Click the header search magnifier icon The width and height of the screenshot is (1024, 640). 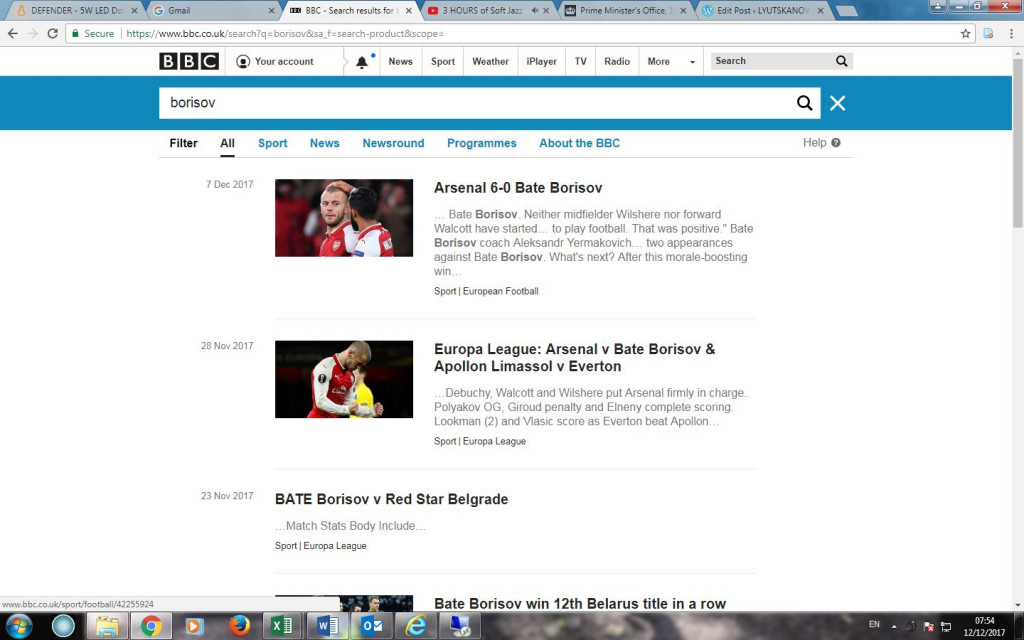coord(841,61)
